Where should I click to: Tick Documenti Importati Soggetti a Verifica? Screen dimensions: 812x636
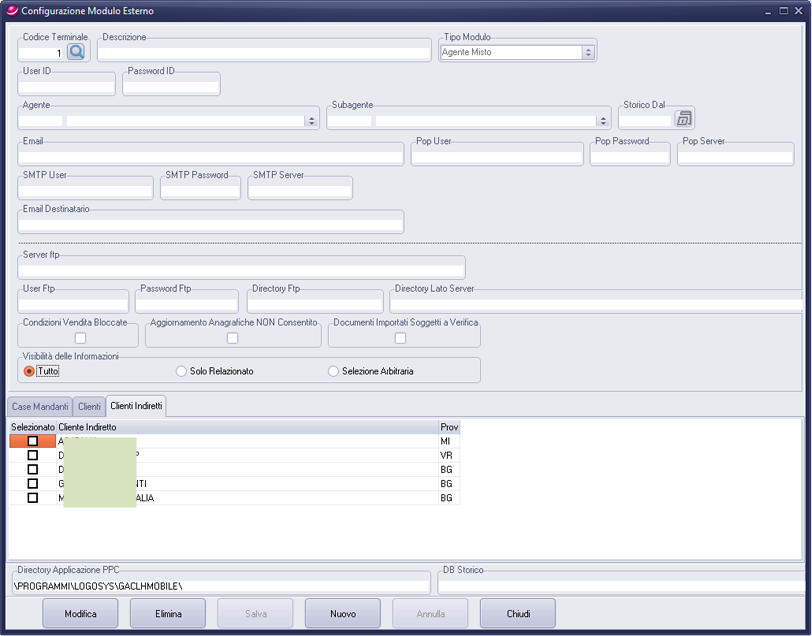[400, 338]
